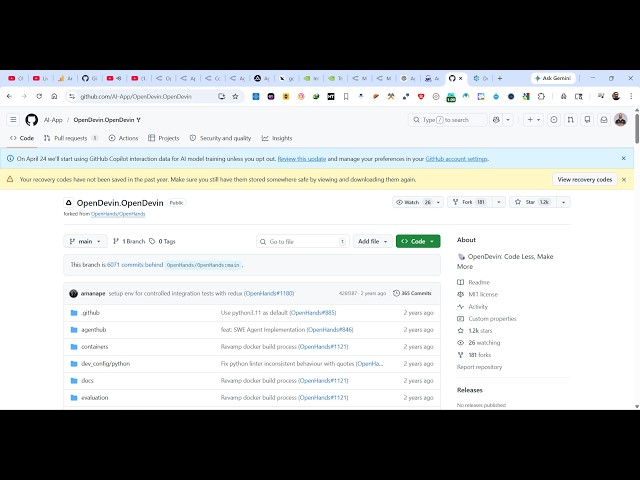The width and height of the screenshot is (640, 480).
Task: Open the green Code dropdown button
Action: [x=418, y=241]
